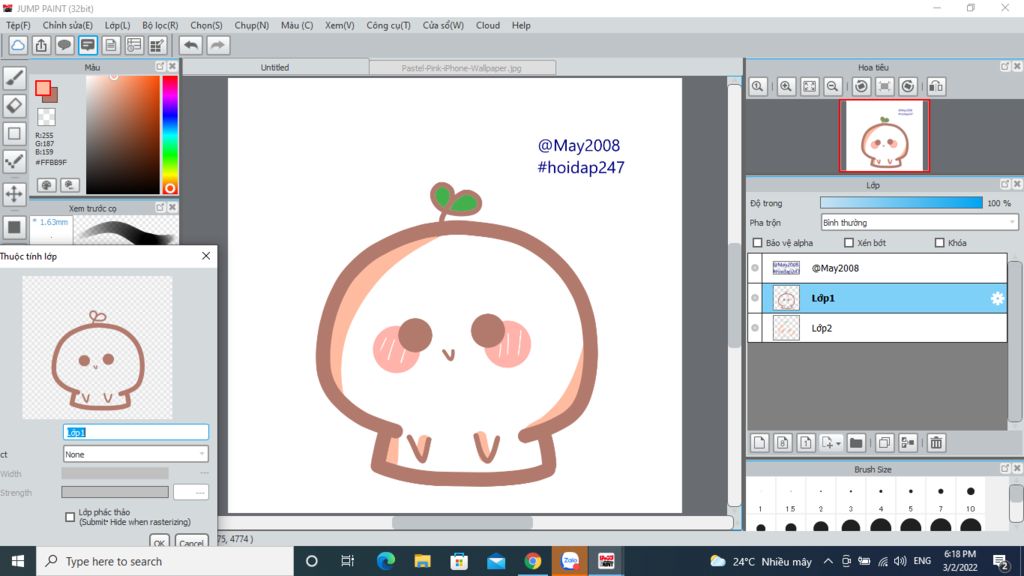
Task: Tick the Lớp phác thảo checkbox
Action: (70, 517)
